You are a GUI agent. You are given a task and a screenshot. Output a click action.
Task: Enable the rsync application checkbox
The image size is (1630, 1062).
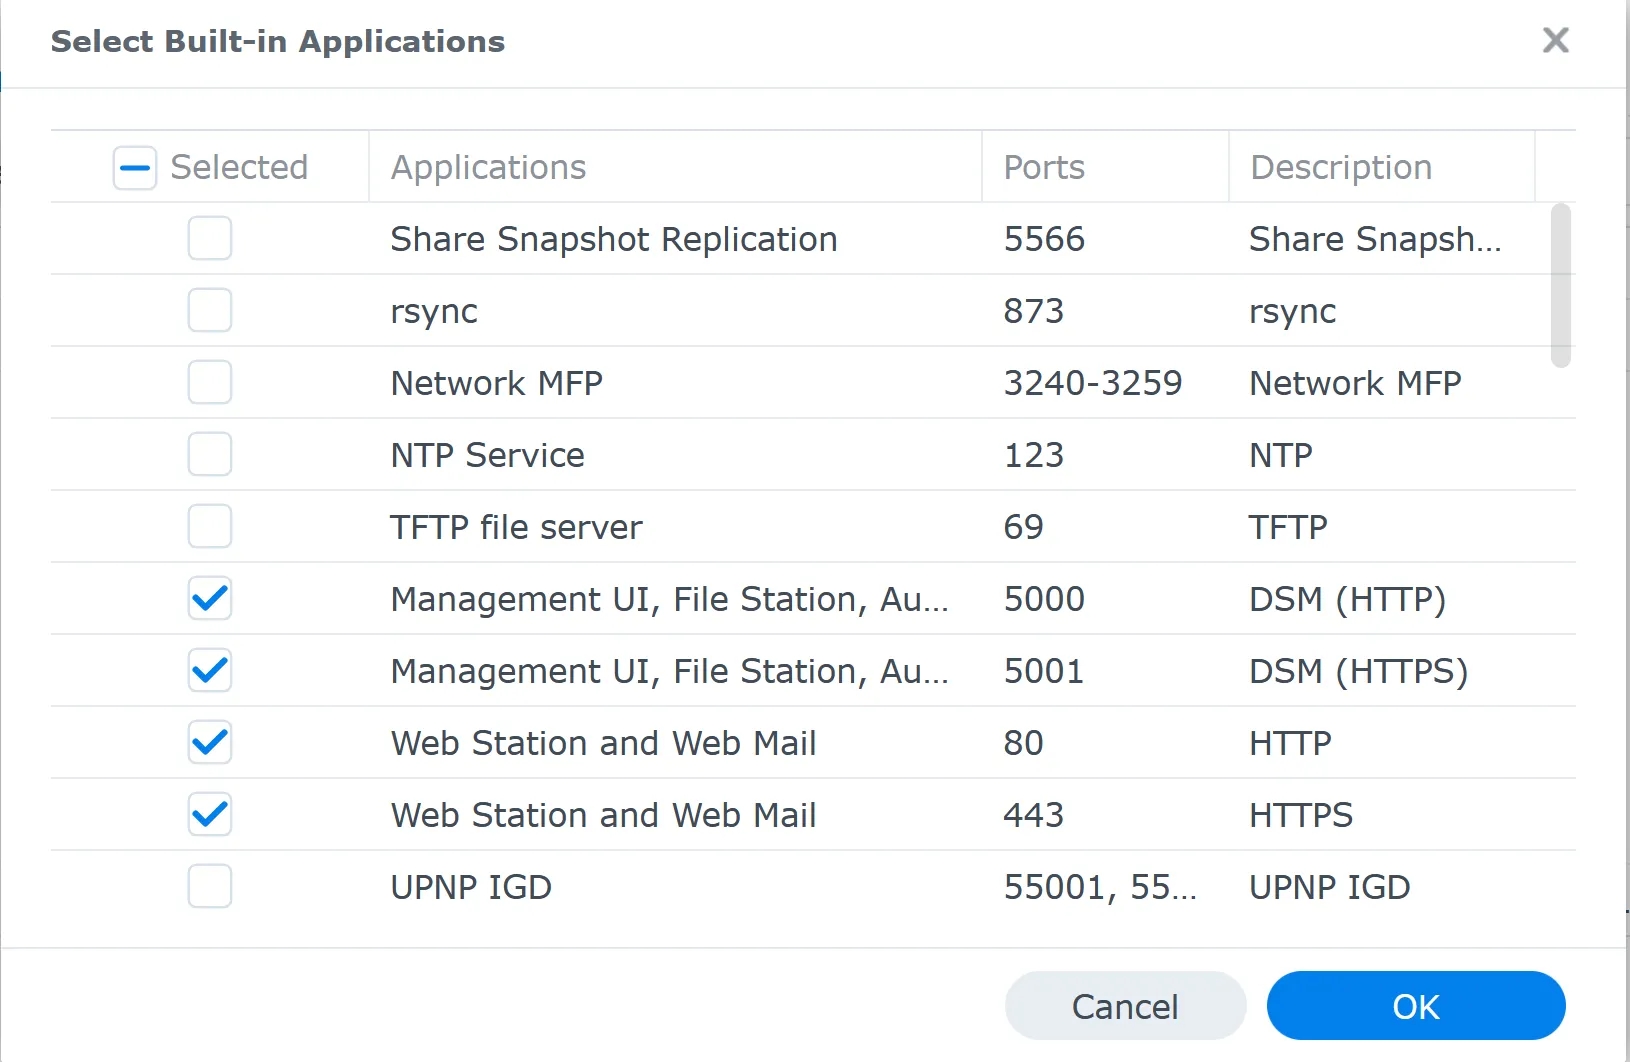tap(209, 310)
